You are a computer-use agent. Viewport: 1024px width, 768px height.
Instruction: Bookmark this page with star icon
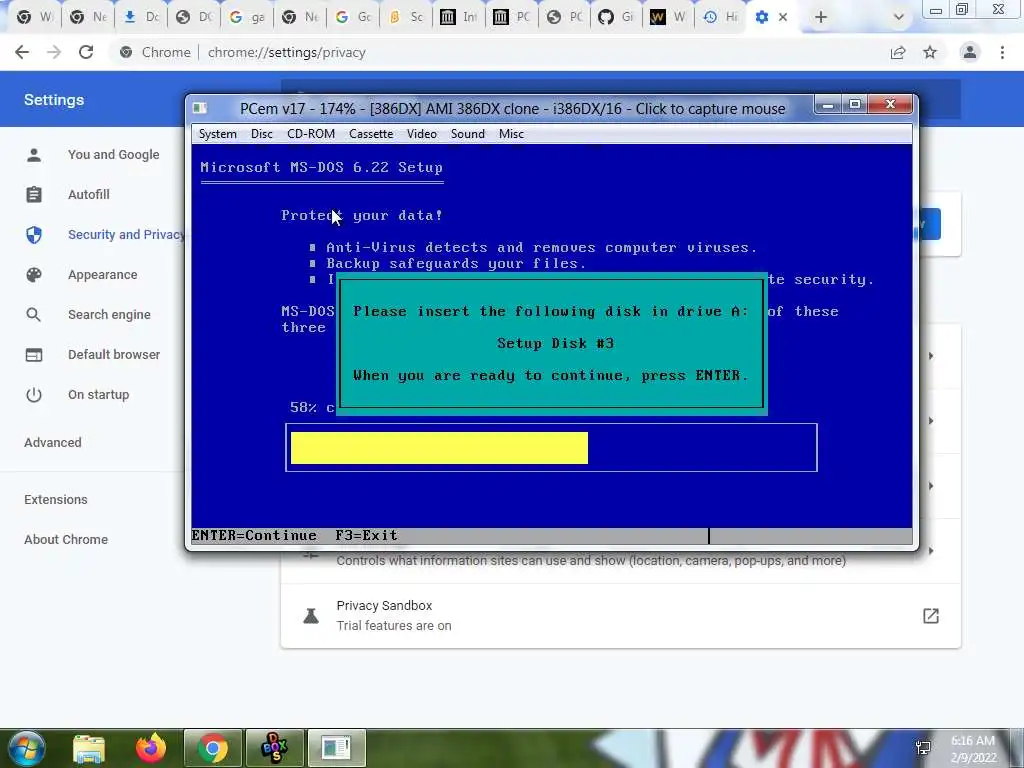coord(930,52)
